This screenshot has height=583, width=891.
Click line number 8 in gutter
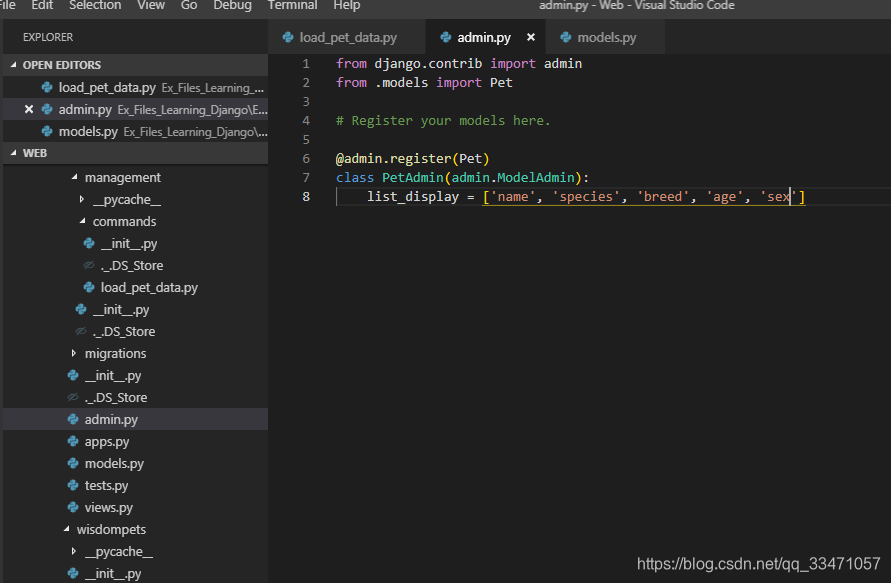click(x=306, y=197)
